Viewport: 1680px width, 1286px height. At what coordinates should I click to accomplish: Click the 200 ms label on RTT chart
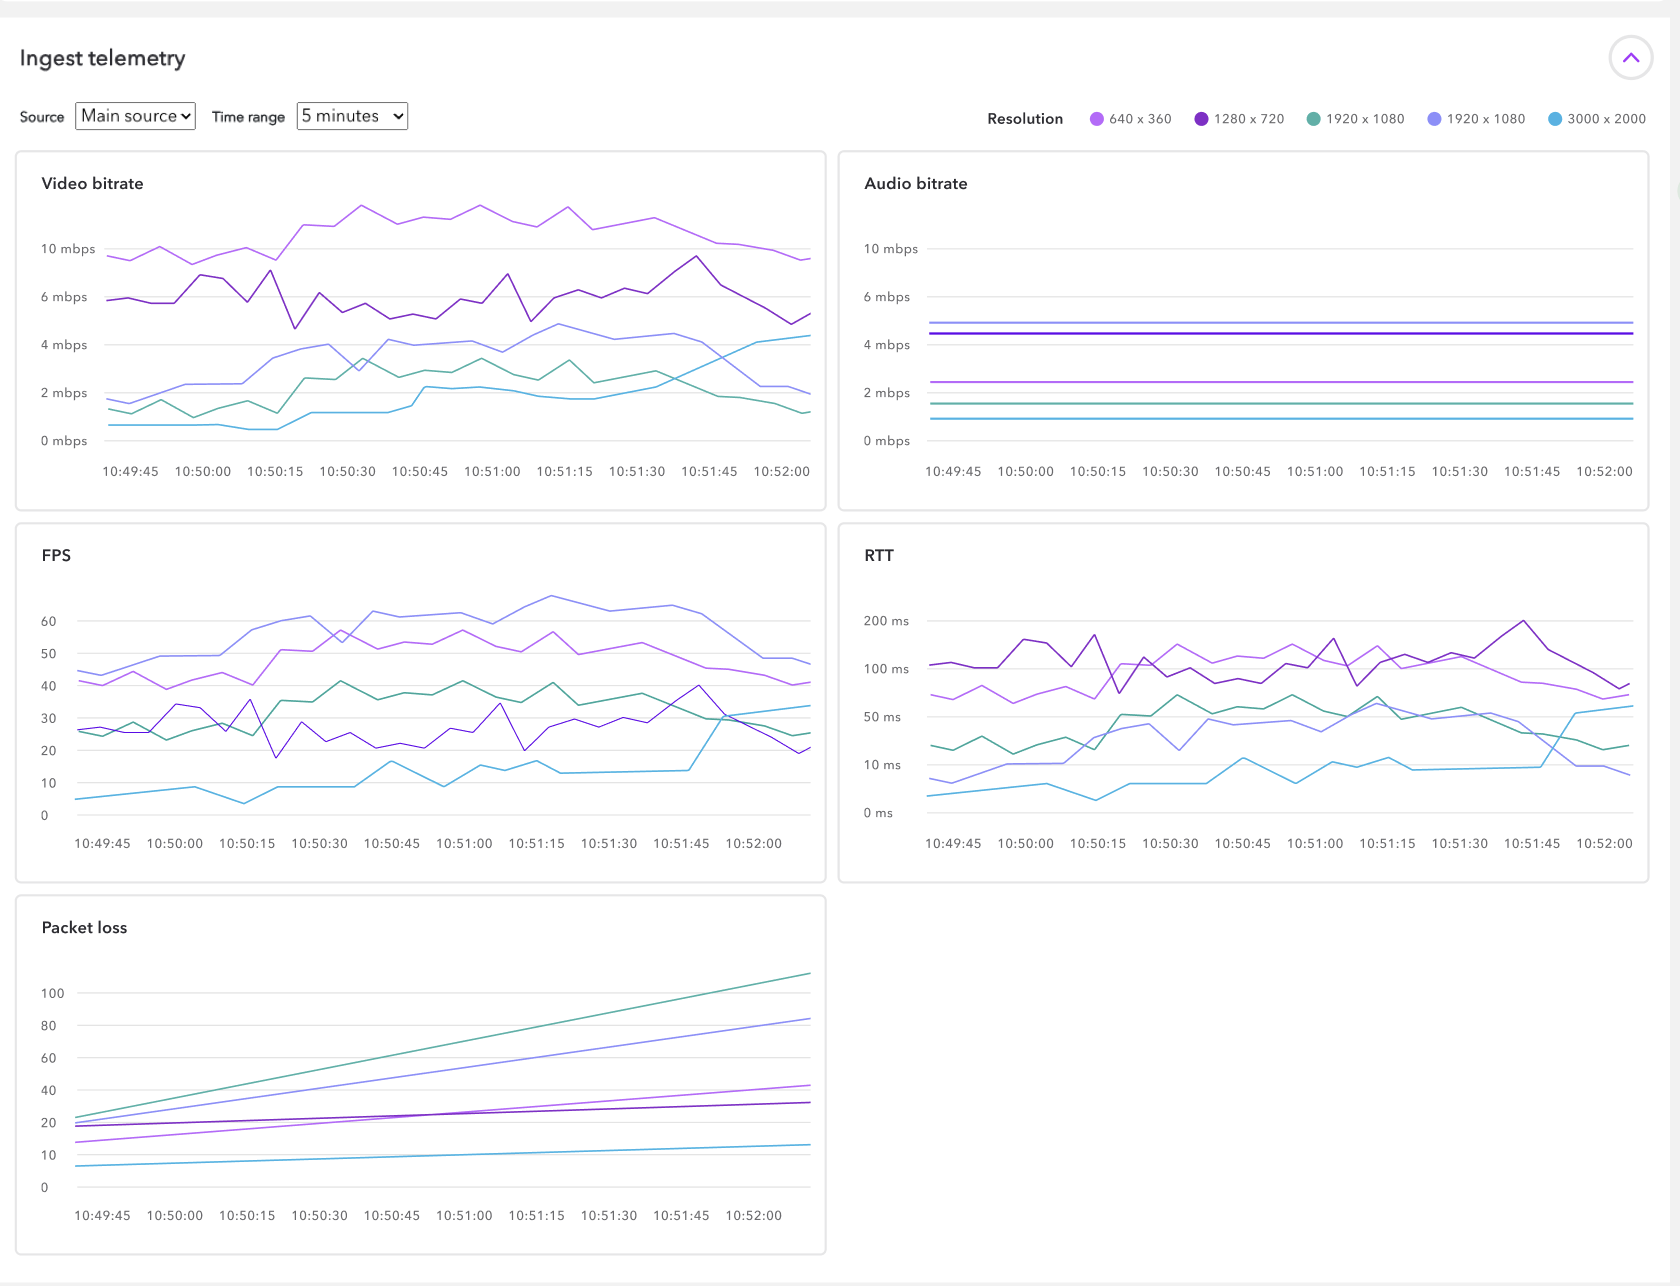point(886,621)
